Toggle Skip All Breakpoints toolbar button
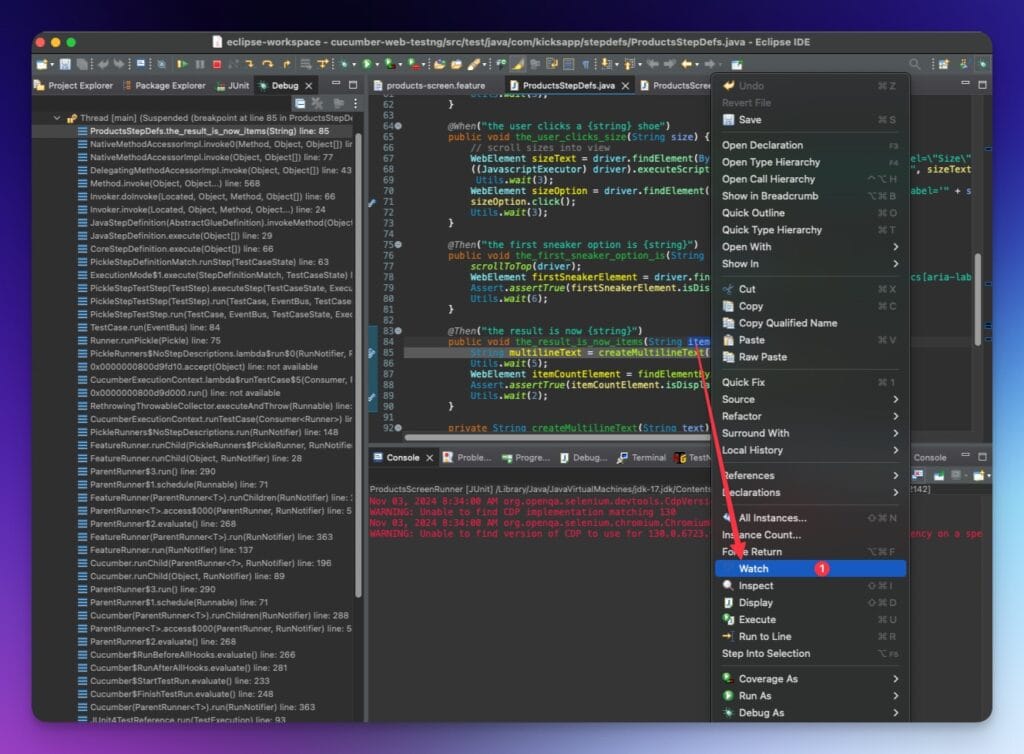The width and height of the screenshot is (1024, 754). tap(161, 64)
